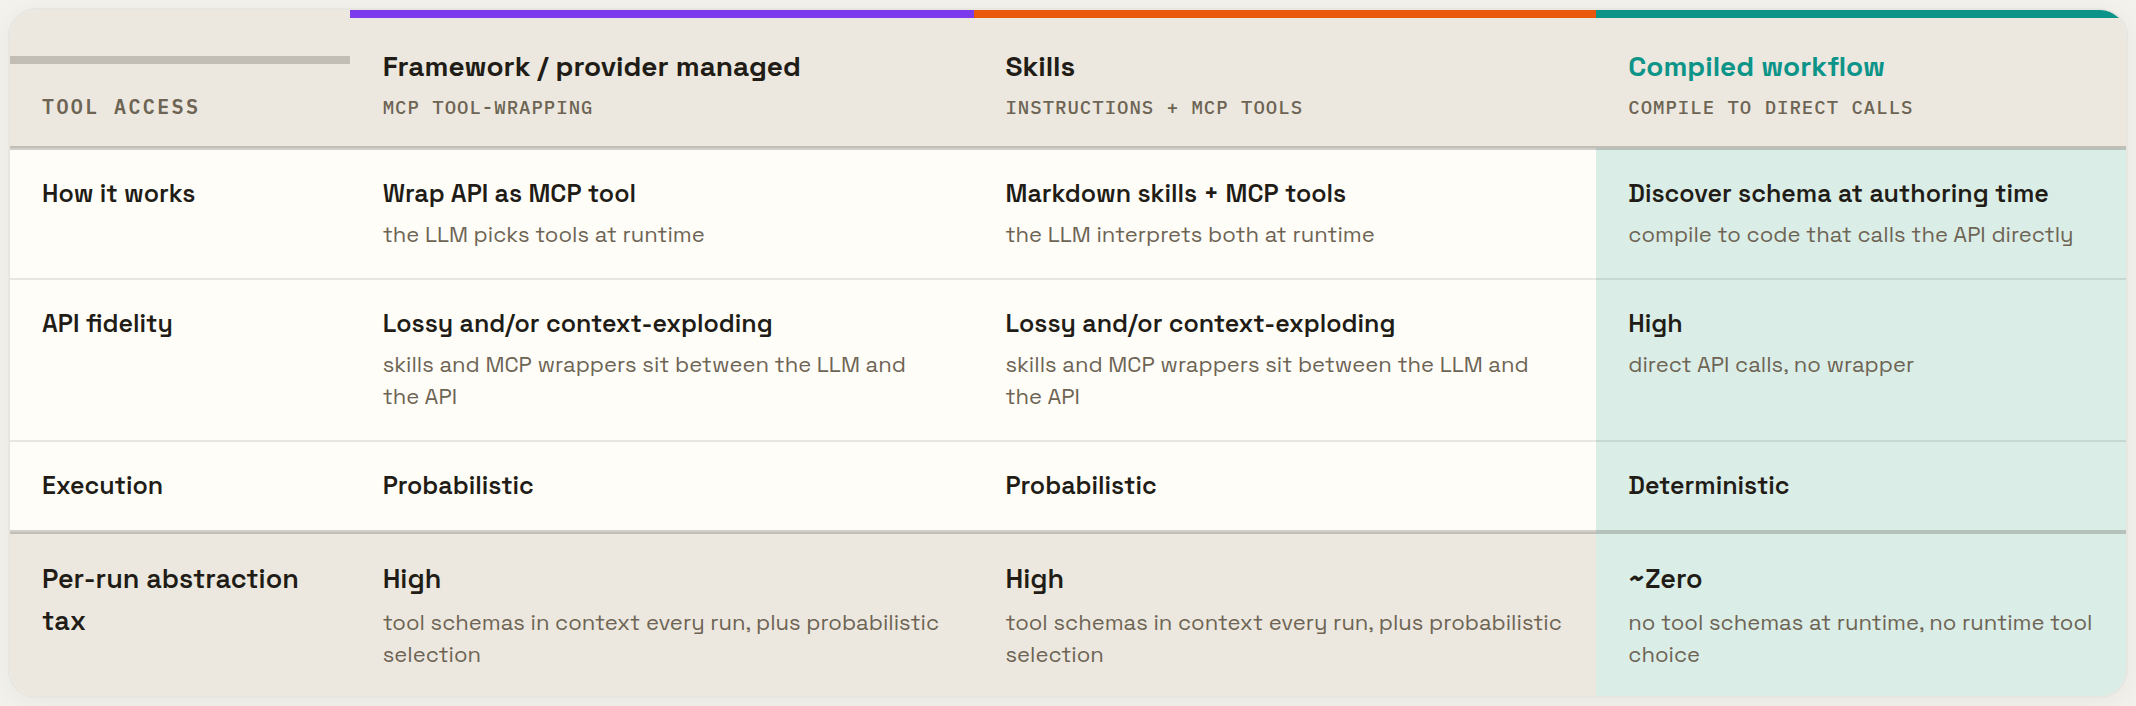Select Markdown skills + MCP tools text
The width and height of the screenshot is (2136, 706).
pyautogui.click(x=1175, y=193)
